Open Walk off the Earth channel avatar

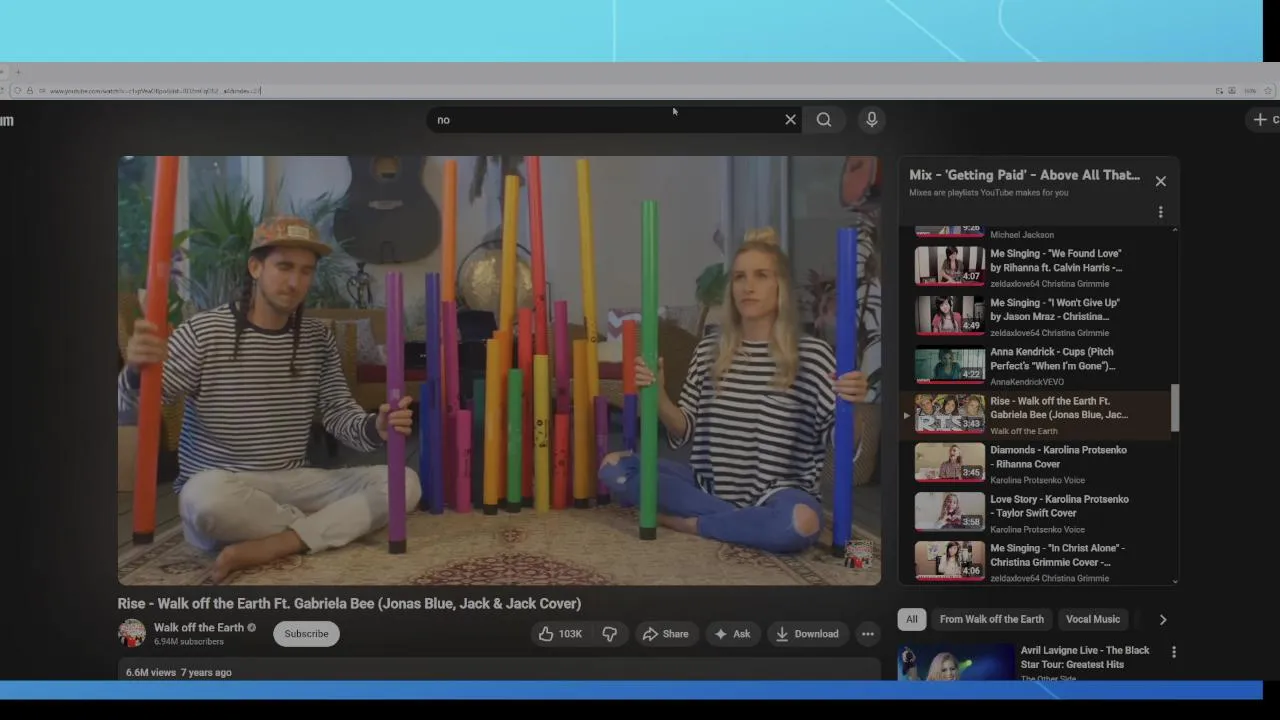tap(132, 633)
